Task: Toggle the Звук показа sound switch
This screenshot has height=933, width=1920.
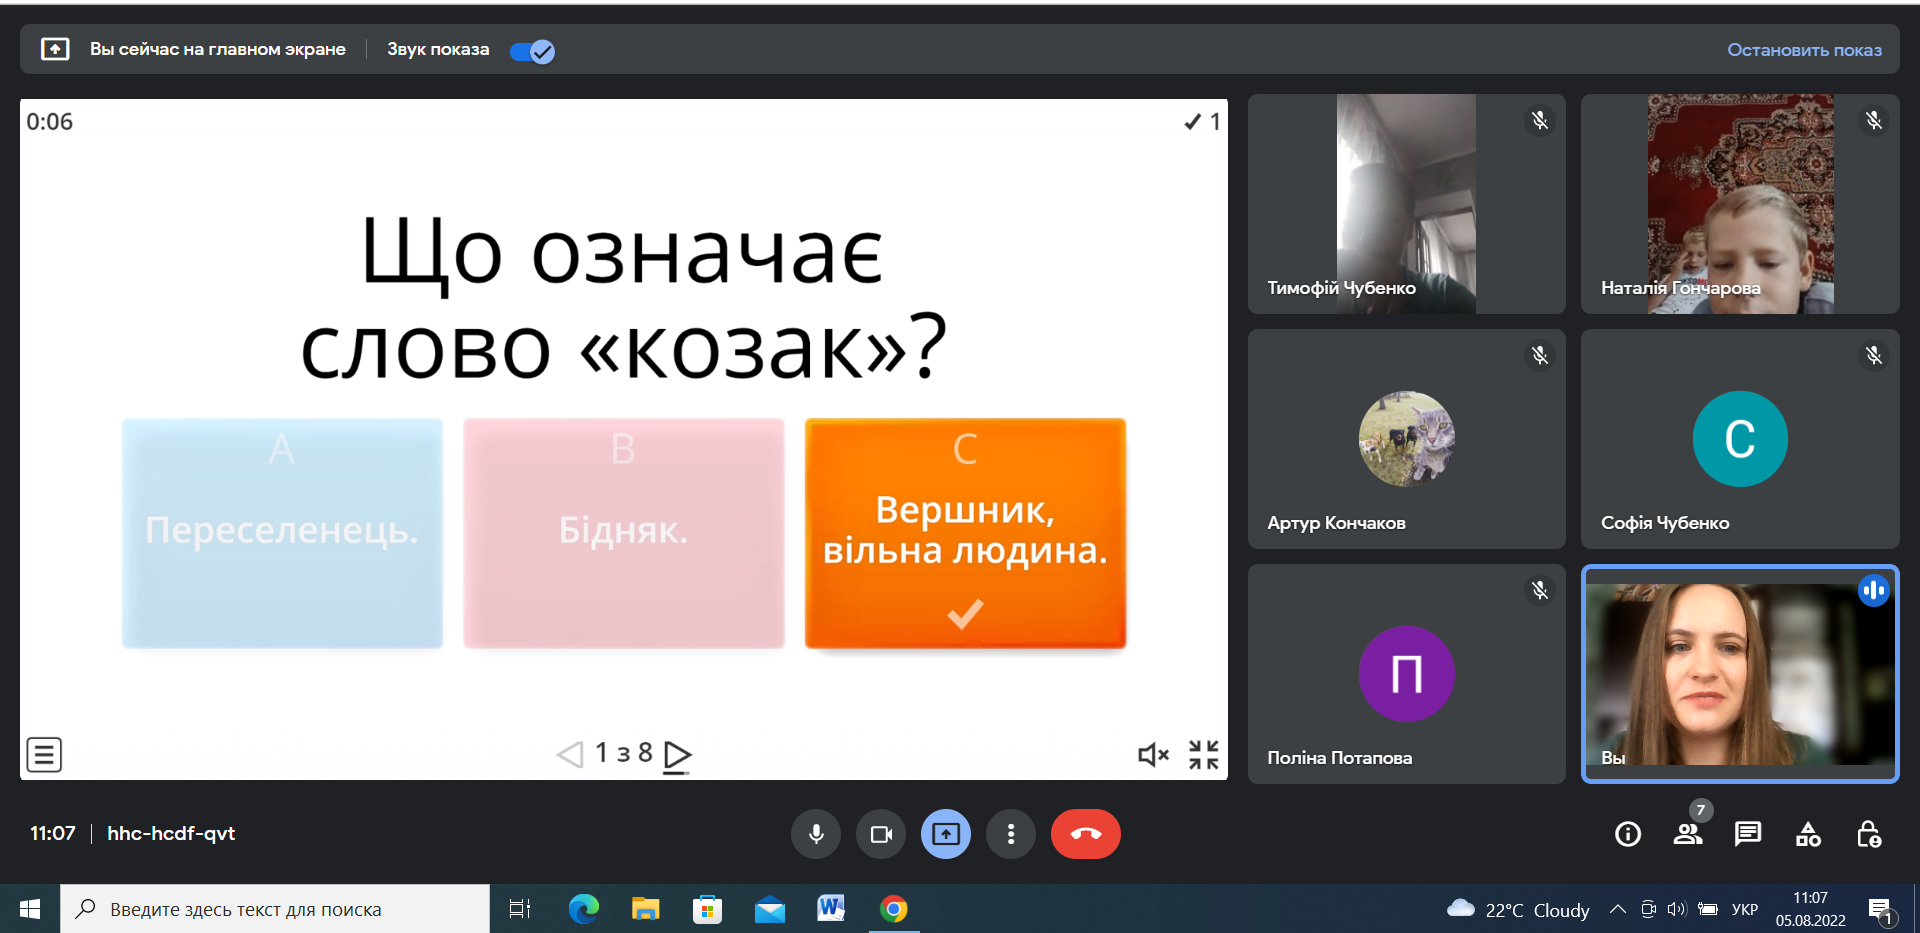Action: pyautogui.click(x=532, y=51)
